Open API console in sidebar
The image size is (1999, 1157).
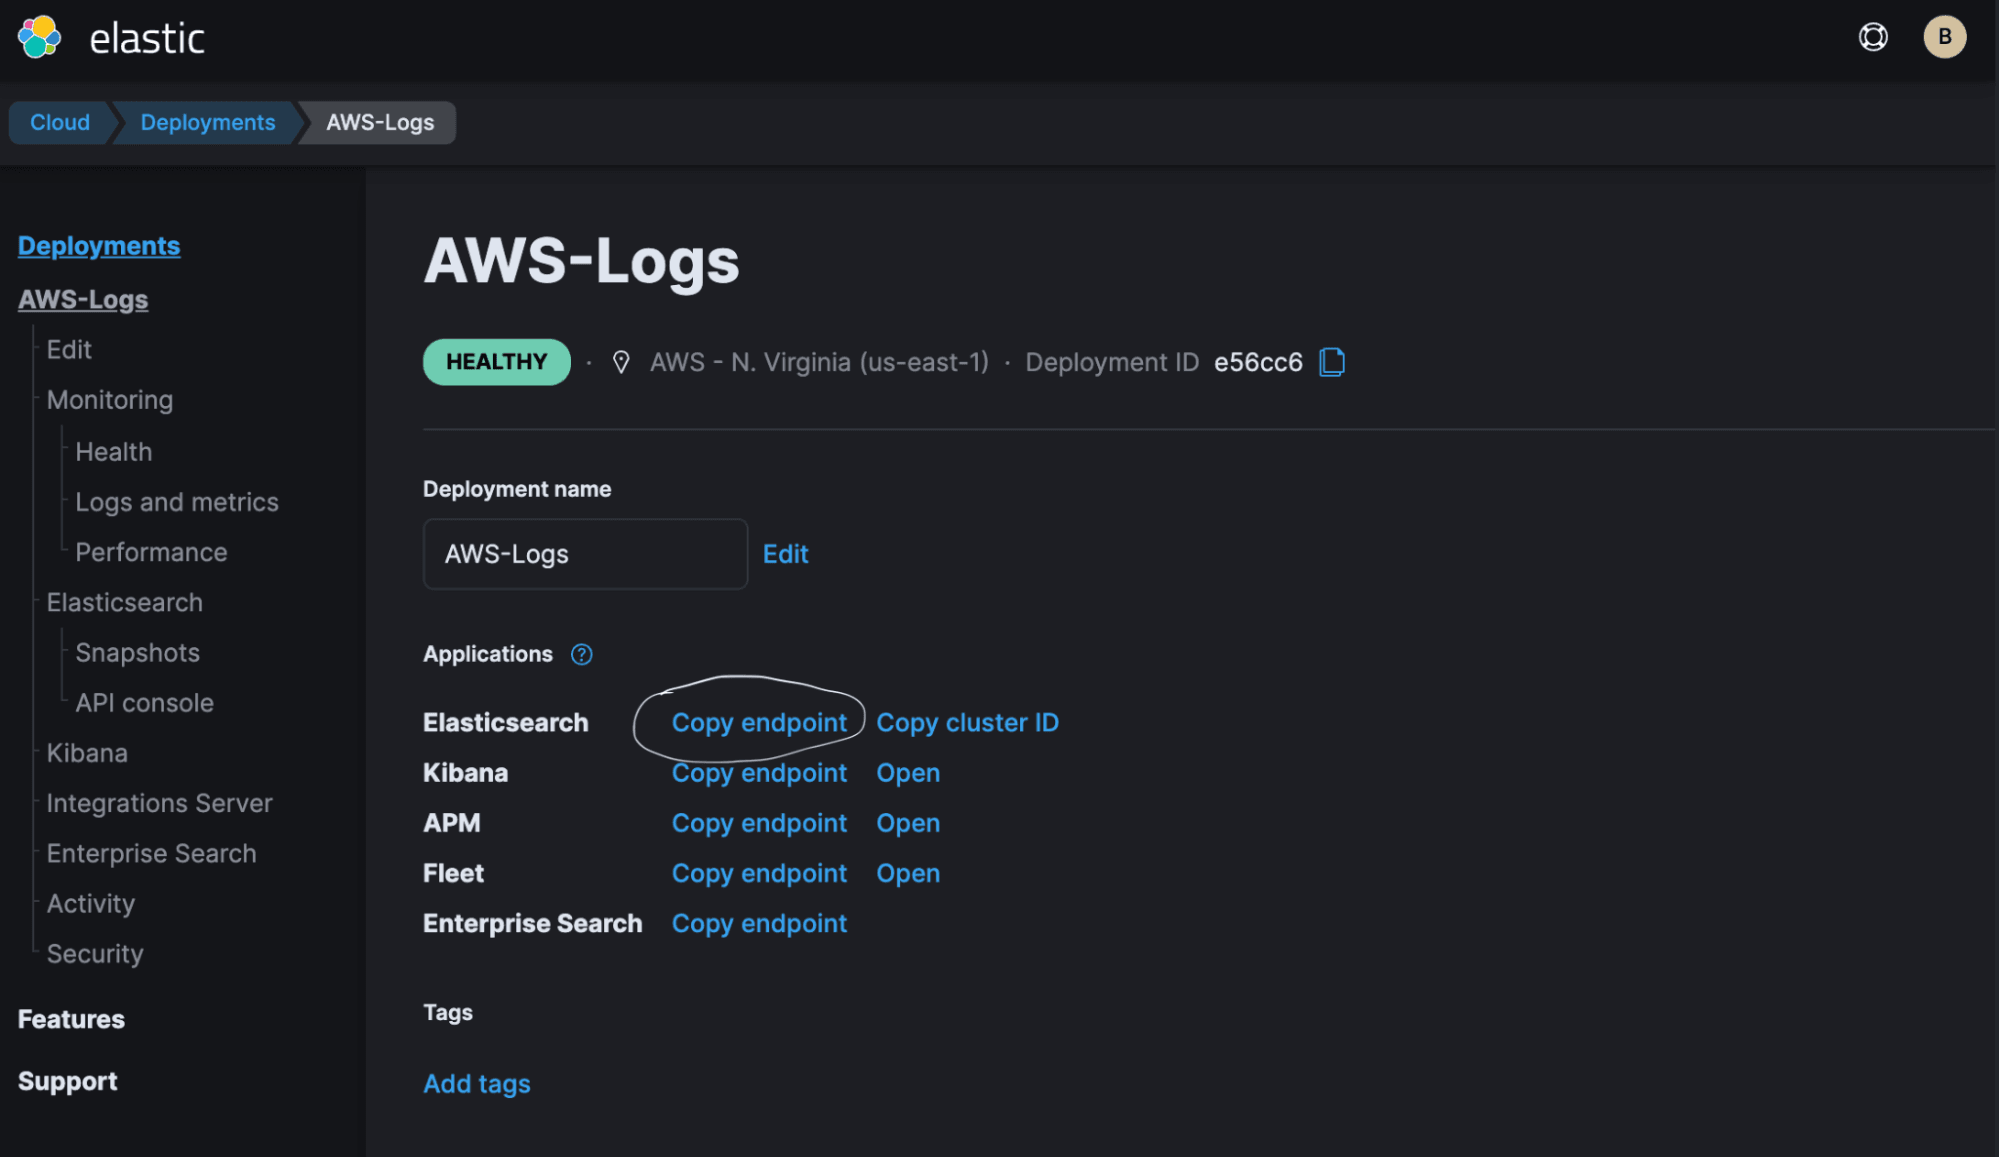[145, 703]
